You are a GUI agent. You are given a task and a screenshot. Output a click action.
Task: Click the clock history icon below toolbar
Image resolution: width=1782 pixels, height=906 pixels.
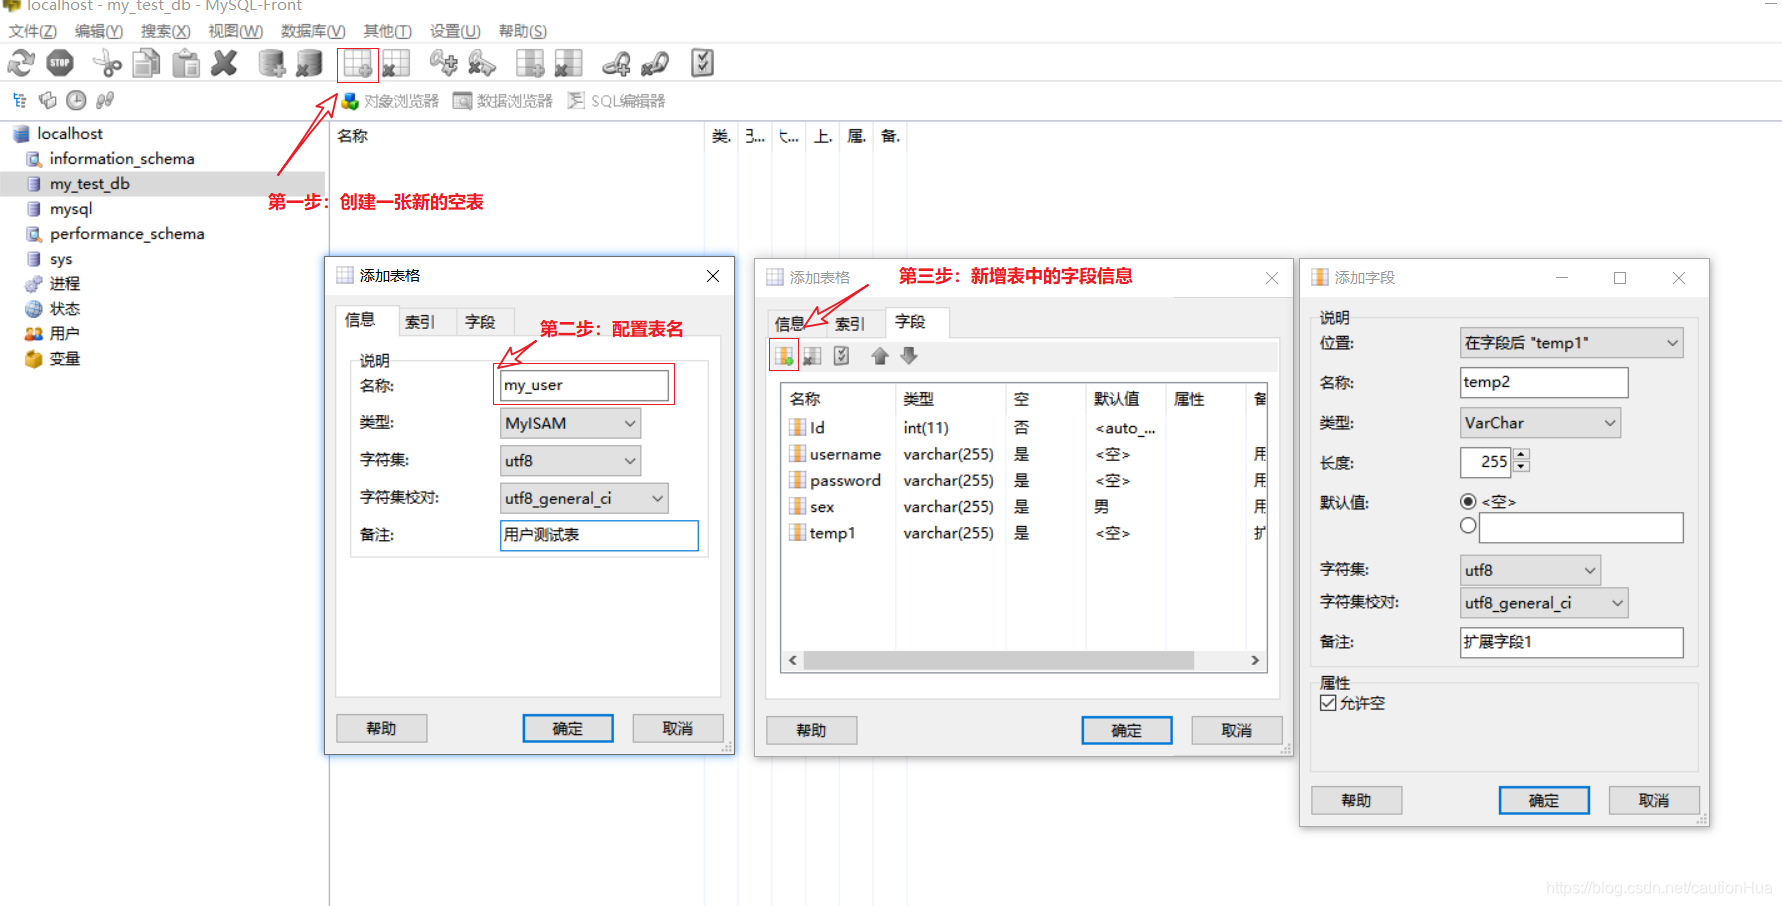click(76, 100)
